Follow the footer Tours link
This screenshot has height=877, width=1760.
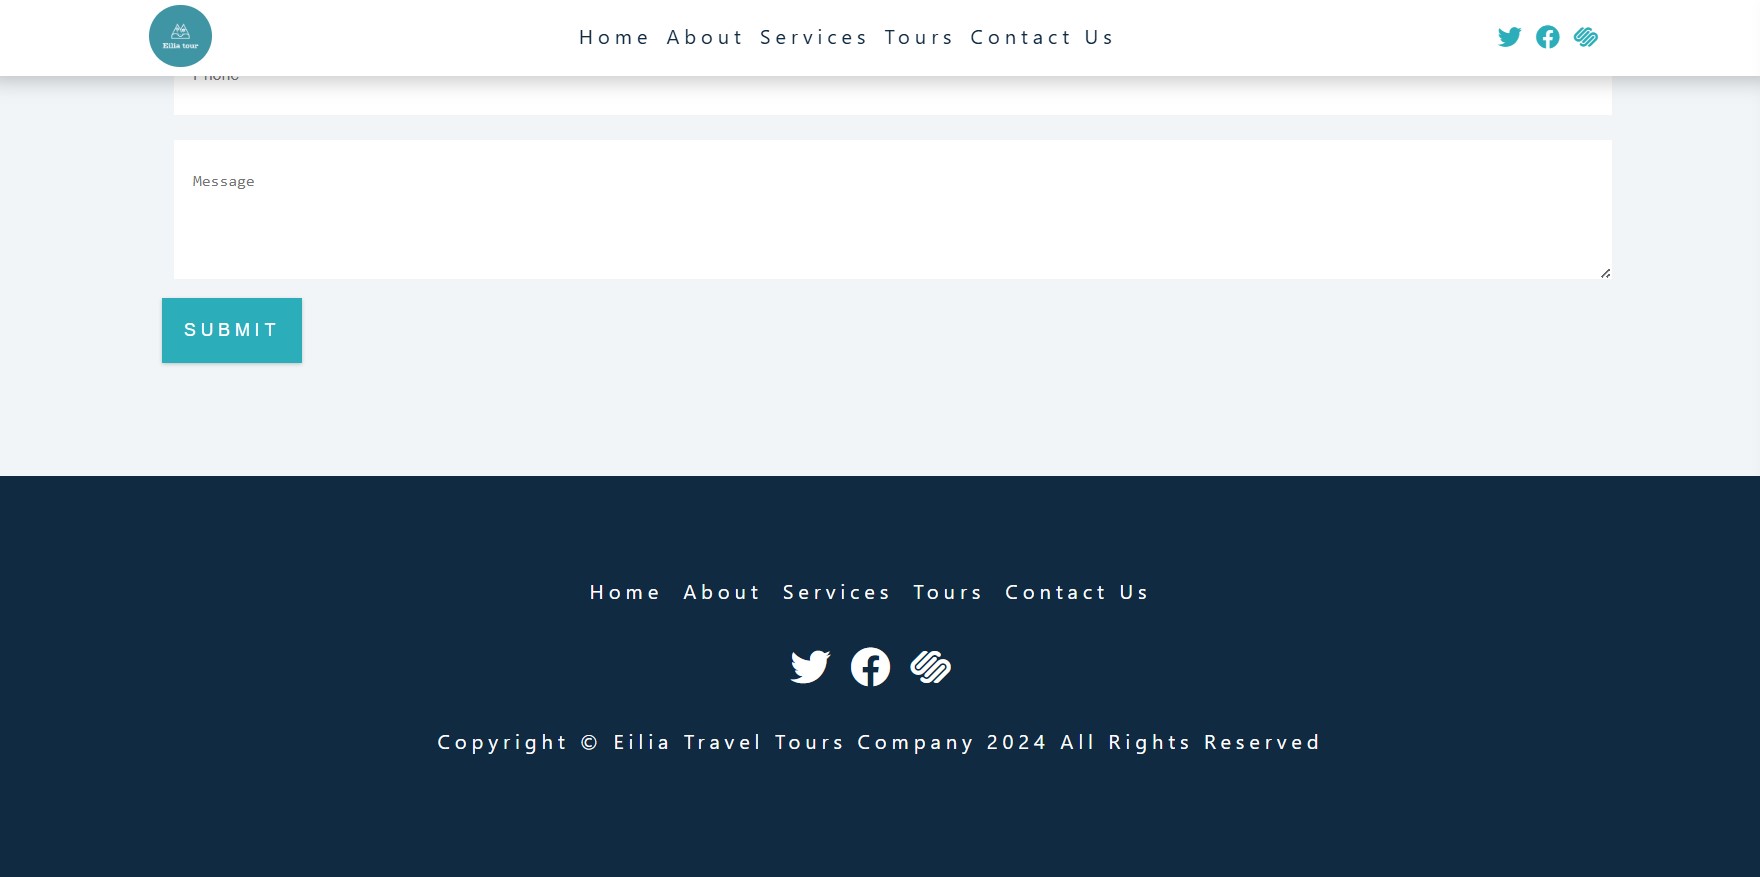click(947, 592)
